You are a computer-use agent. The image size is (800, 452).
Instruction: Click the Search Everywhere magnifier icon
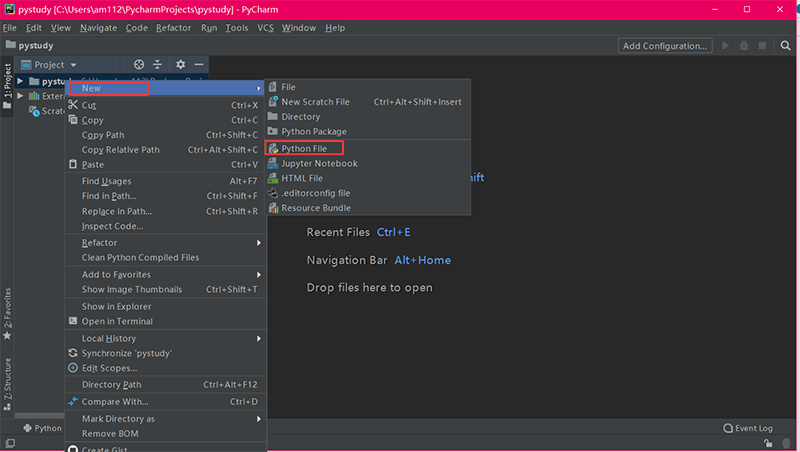click(x=785, y=45)
